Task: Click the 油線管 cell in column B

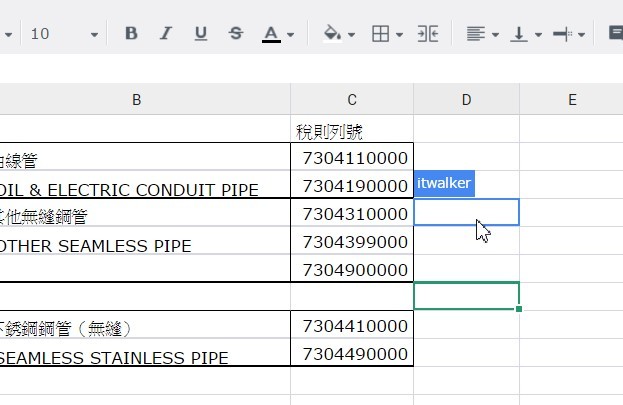Action: pyautogui.click(x=145, y=157)
